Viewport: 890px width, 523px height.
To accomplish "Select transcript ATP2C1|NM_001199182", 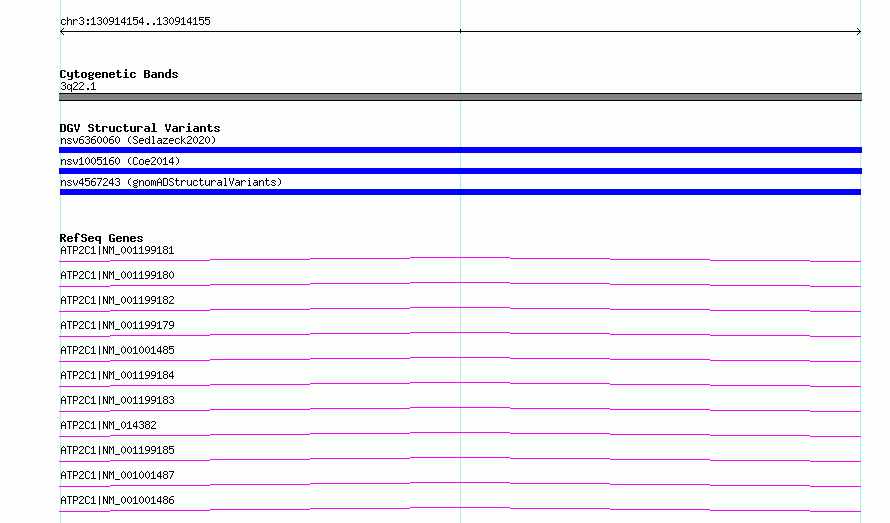I will pos(117,300).
